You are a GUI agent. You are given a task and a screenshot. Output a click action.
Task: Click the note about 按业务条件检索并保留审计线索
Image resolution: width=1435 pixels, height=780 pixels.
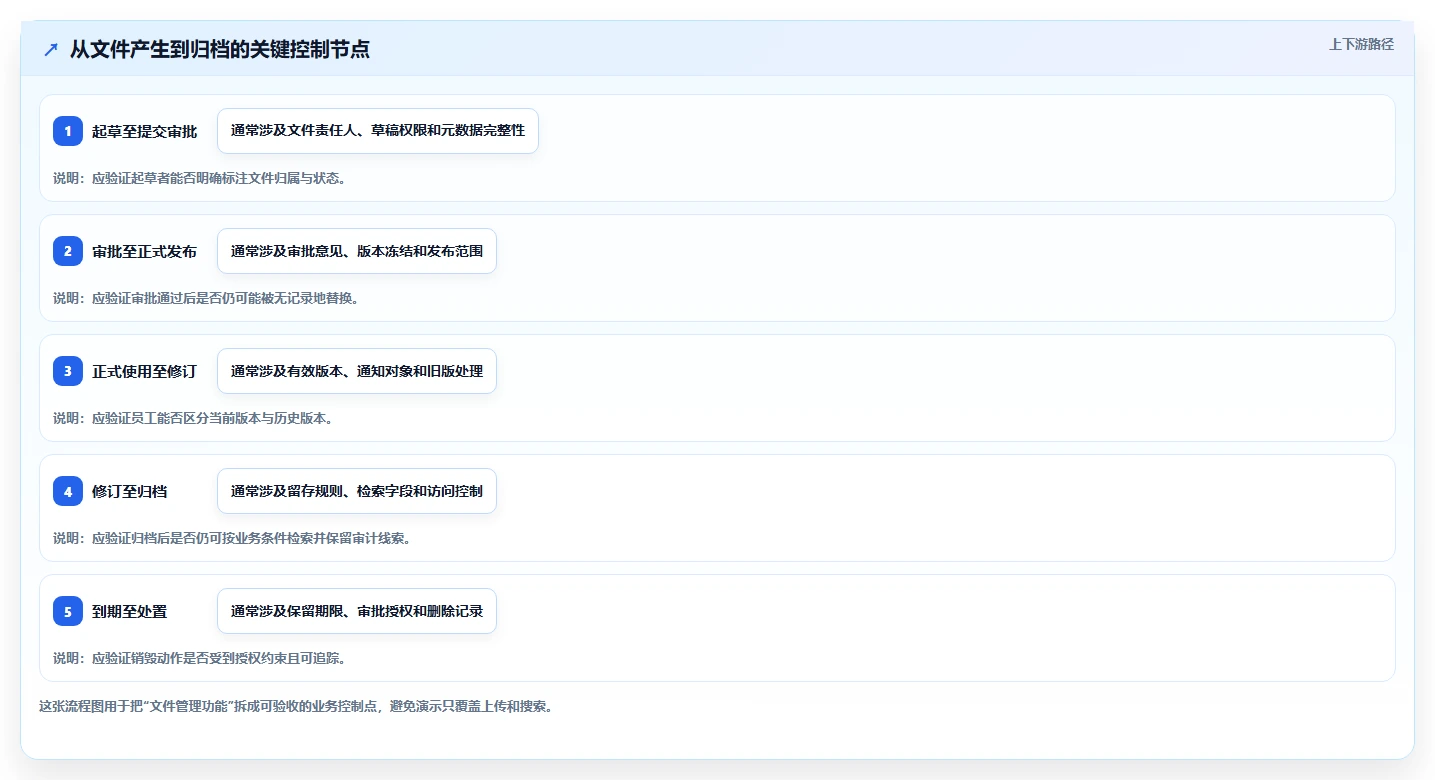[x=232, y=538]
